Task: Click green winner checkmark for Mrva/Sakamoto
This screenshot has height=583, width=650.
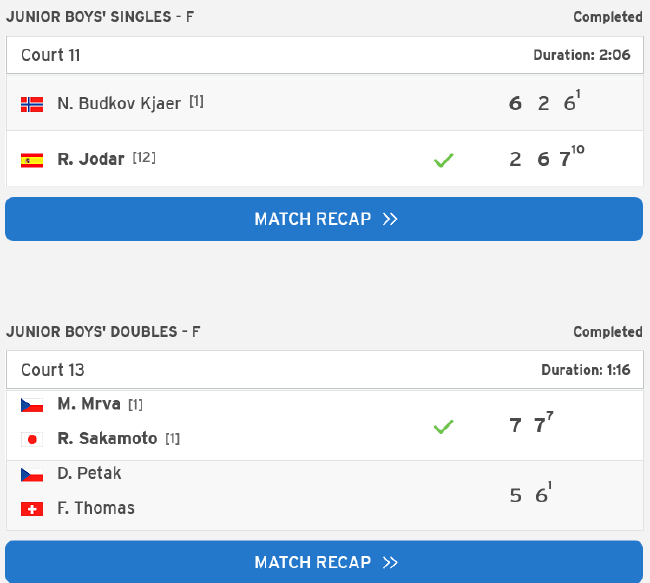Action: tap(444, 427)
